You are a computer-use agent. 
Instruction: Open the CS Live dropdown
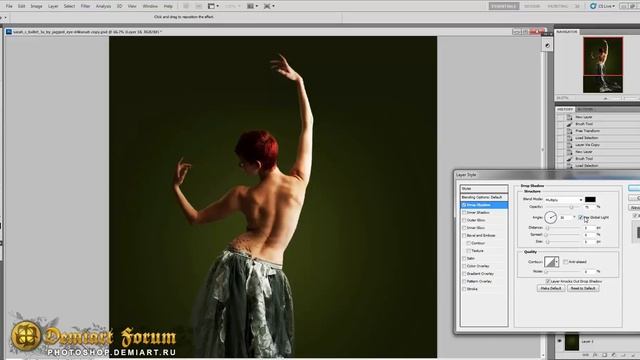coord(606,6)
